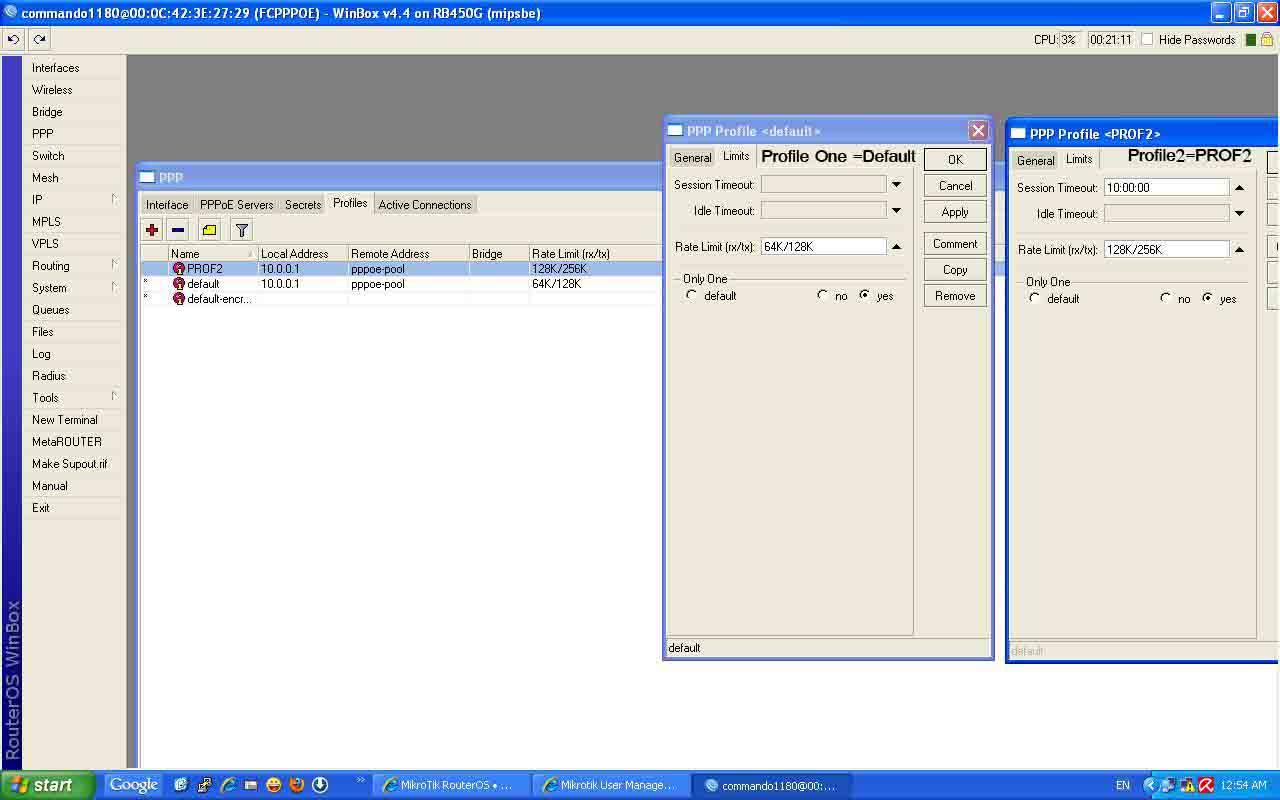
Task: Select Only One 'no' in PROF2 profile
Action: [x=1166, y=298]
